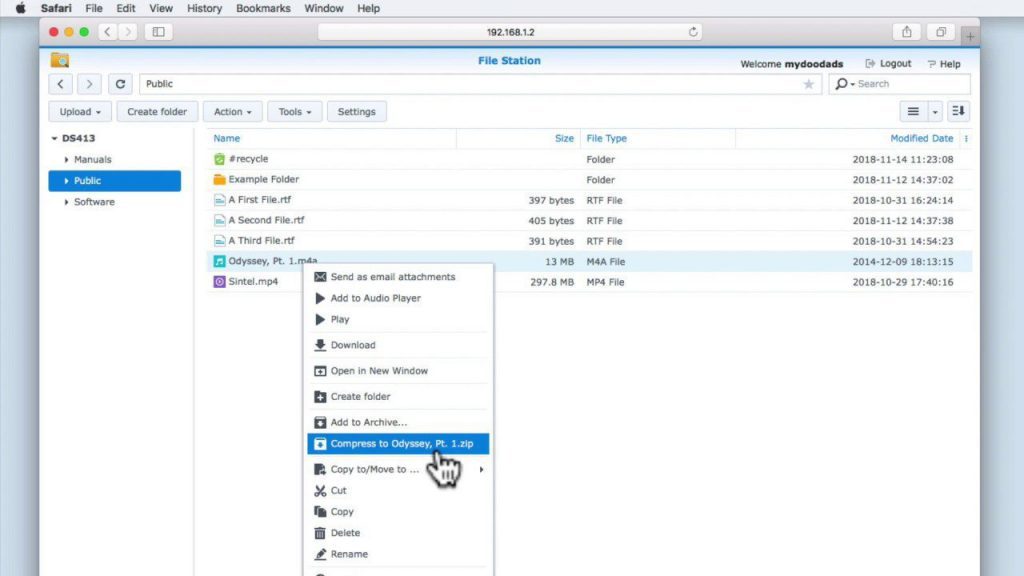Reload the page in Safari address bar
The image size is (1024, 576).
693,31
